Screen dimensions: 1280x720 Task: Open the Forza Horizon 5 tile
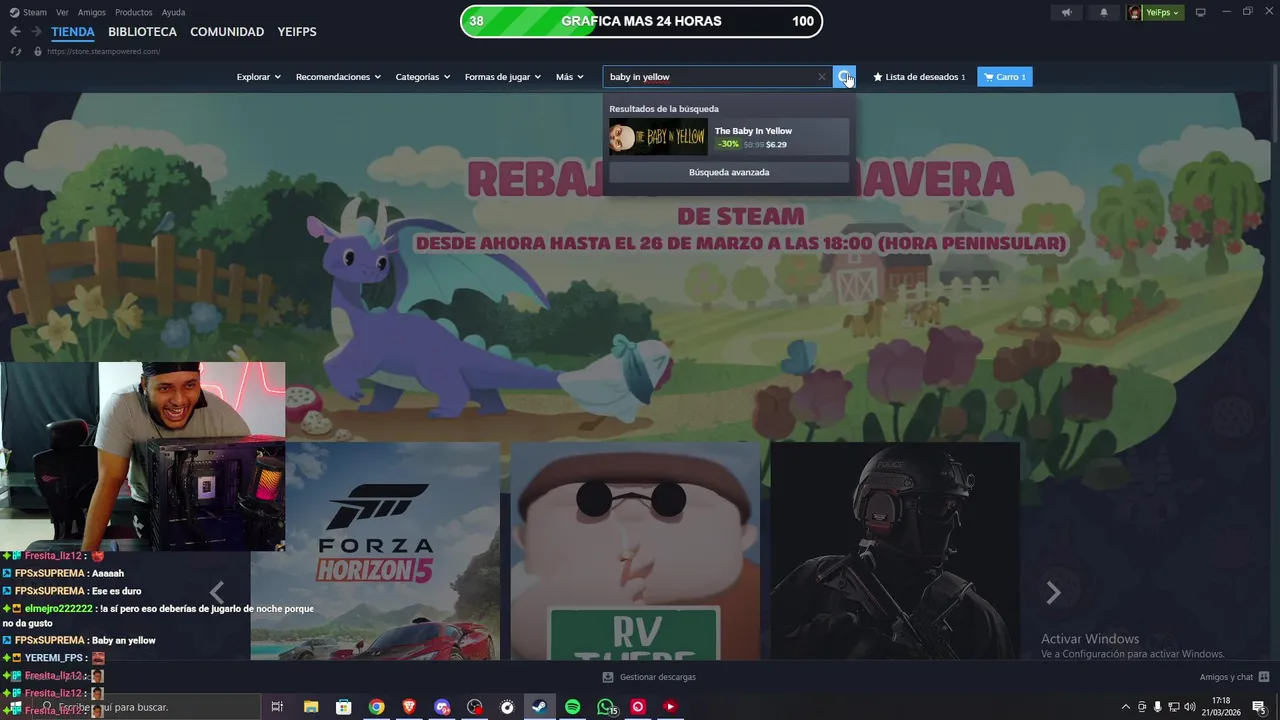point(375,551)
